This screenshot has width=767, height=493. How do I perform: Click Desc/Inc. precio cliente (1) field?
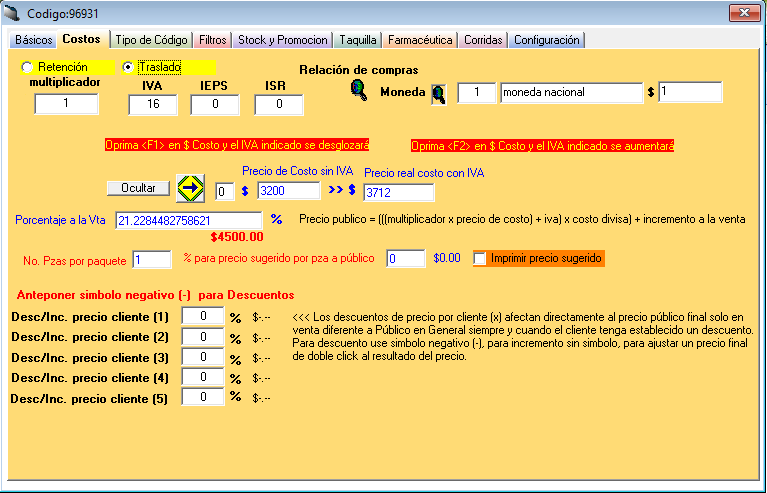(x=202, y=316)
